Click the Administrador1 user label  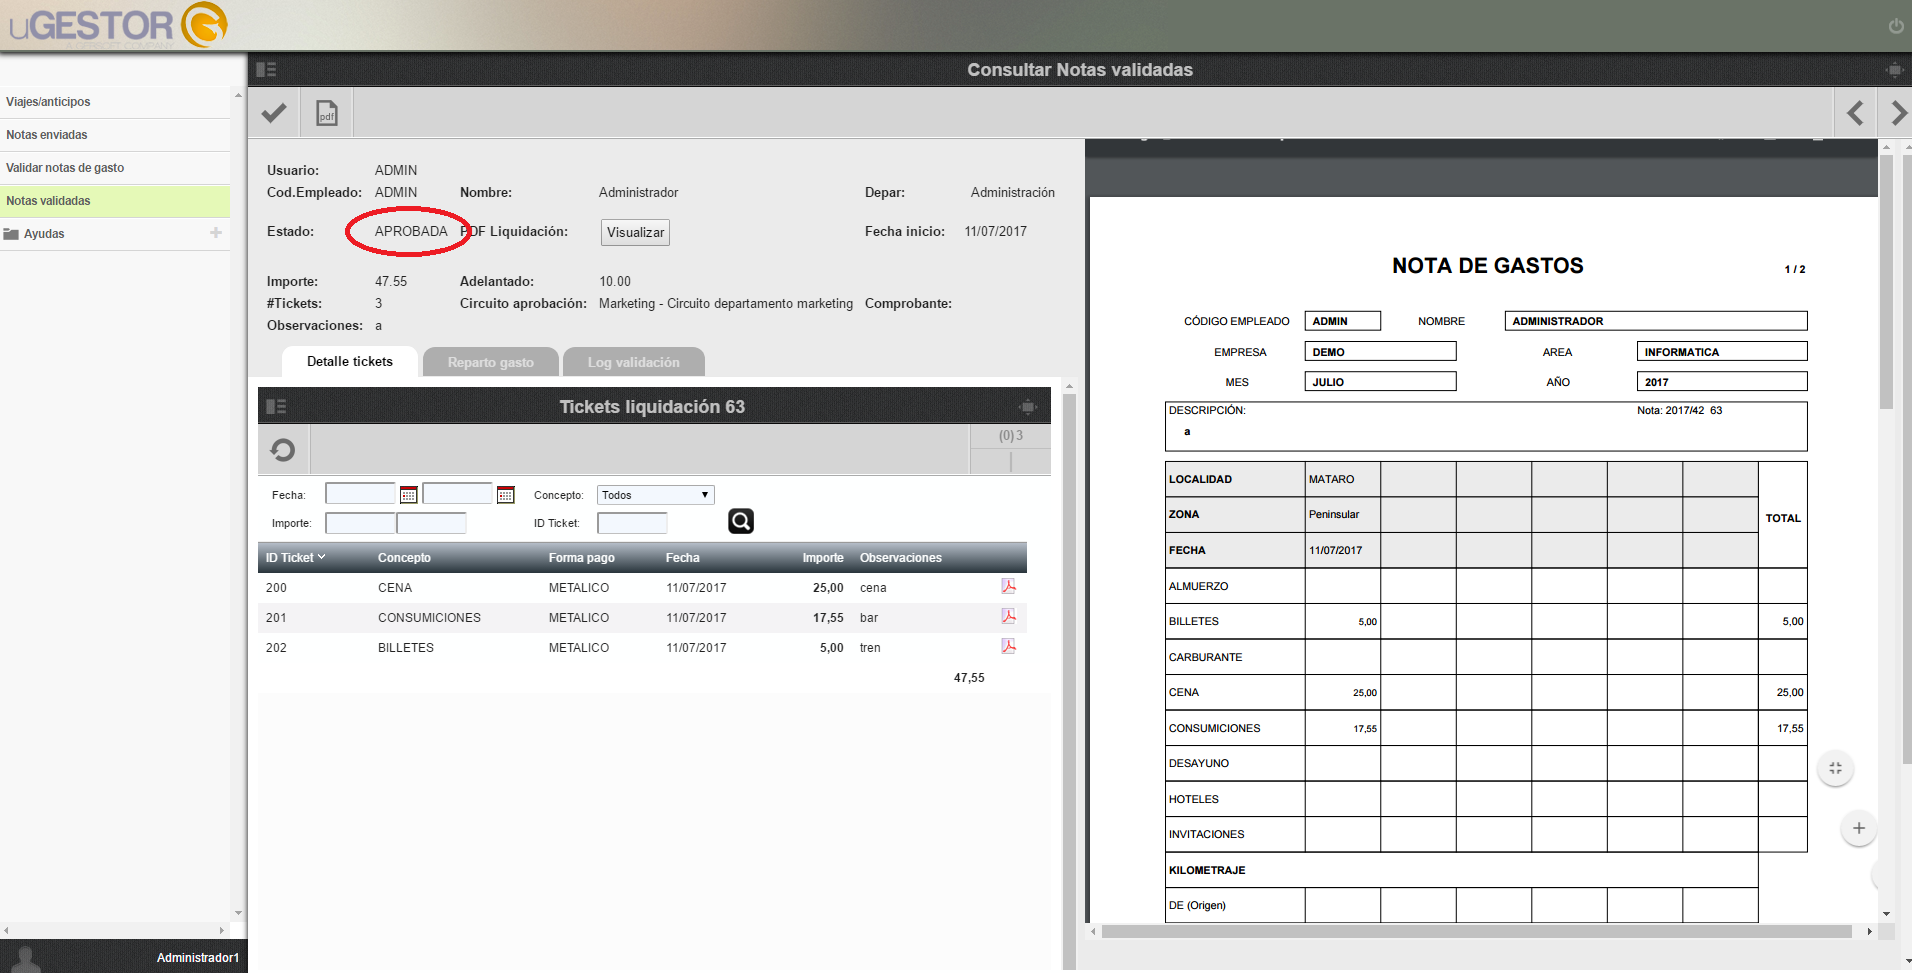[197, 958]
